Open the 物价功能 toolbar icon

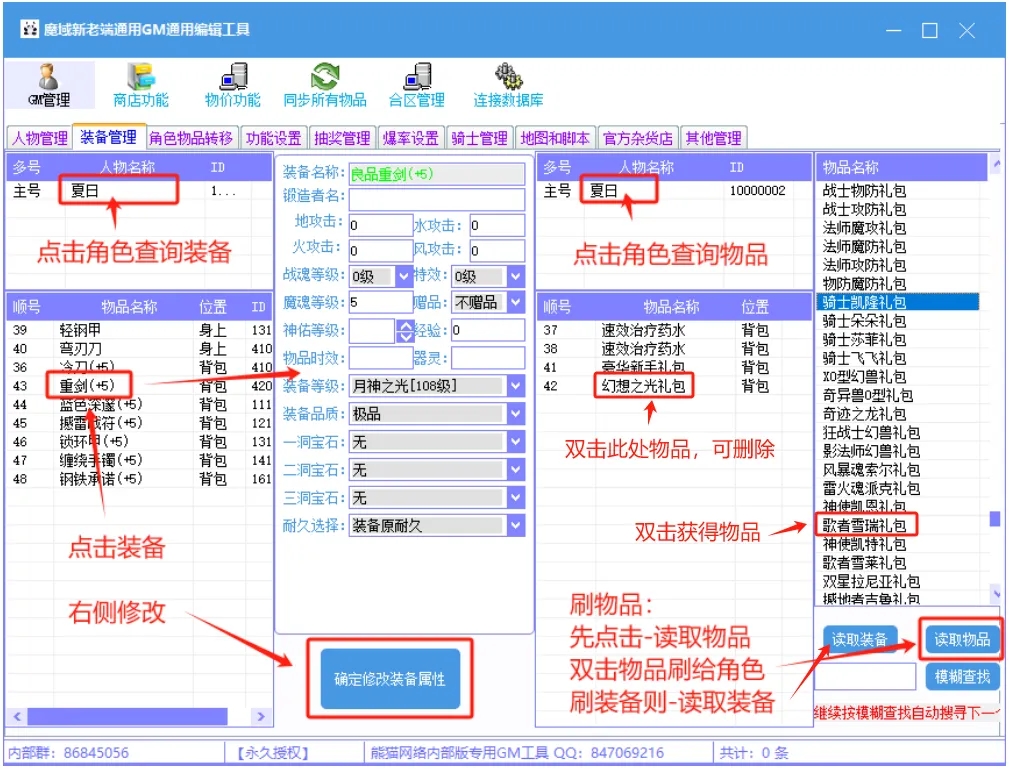(x=232, y=84)
